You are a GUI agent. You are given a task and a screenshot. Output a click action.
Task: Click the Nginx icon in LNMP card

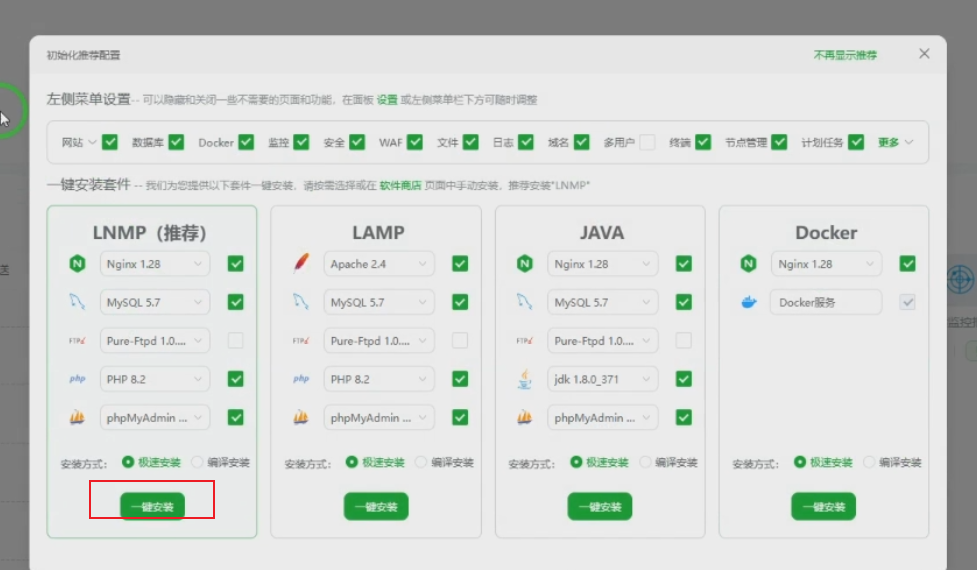point(77,264)
